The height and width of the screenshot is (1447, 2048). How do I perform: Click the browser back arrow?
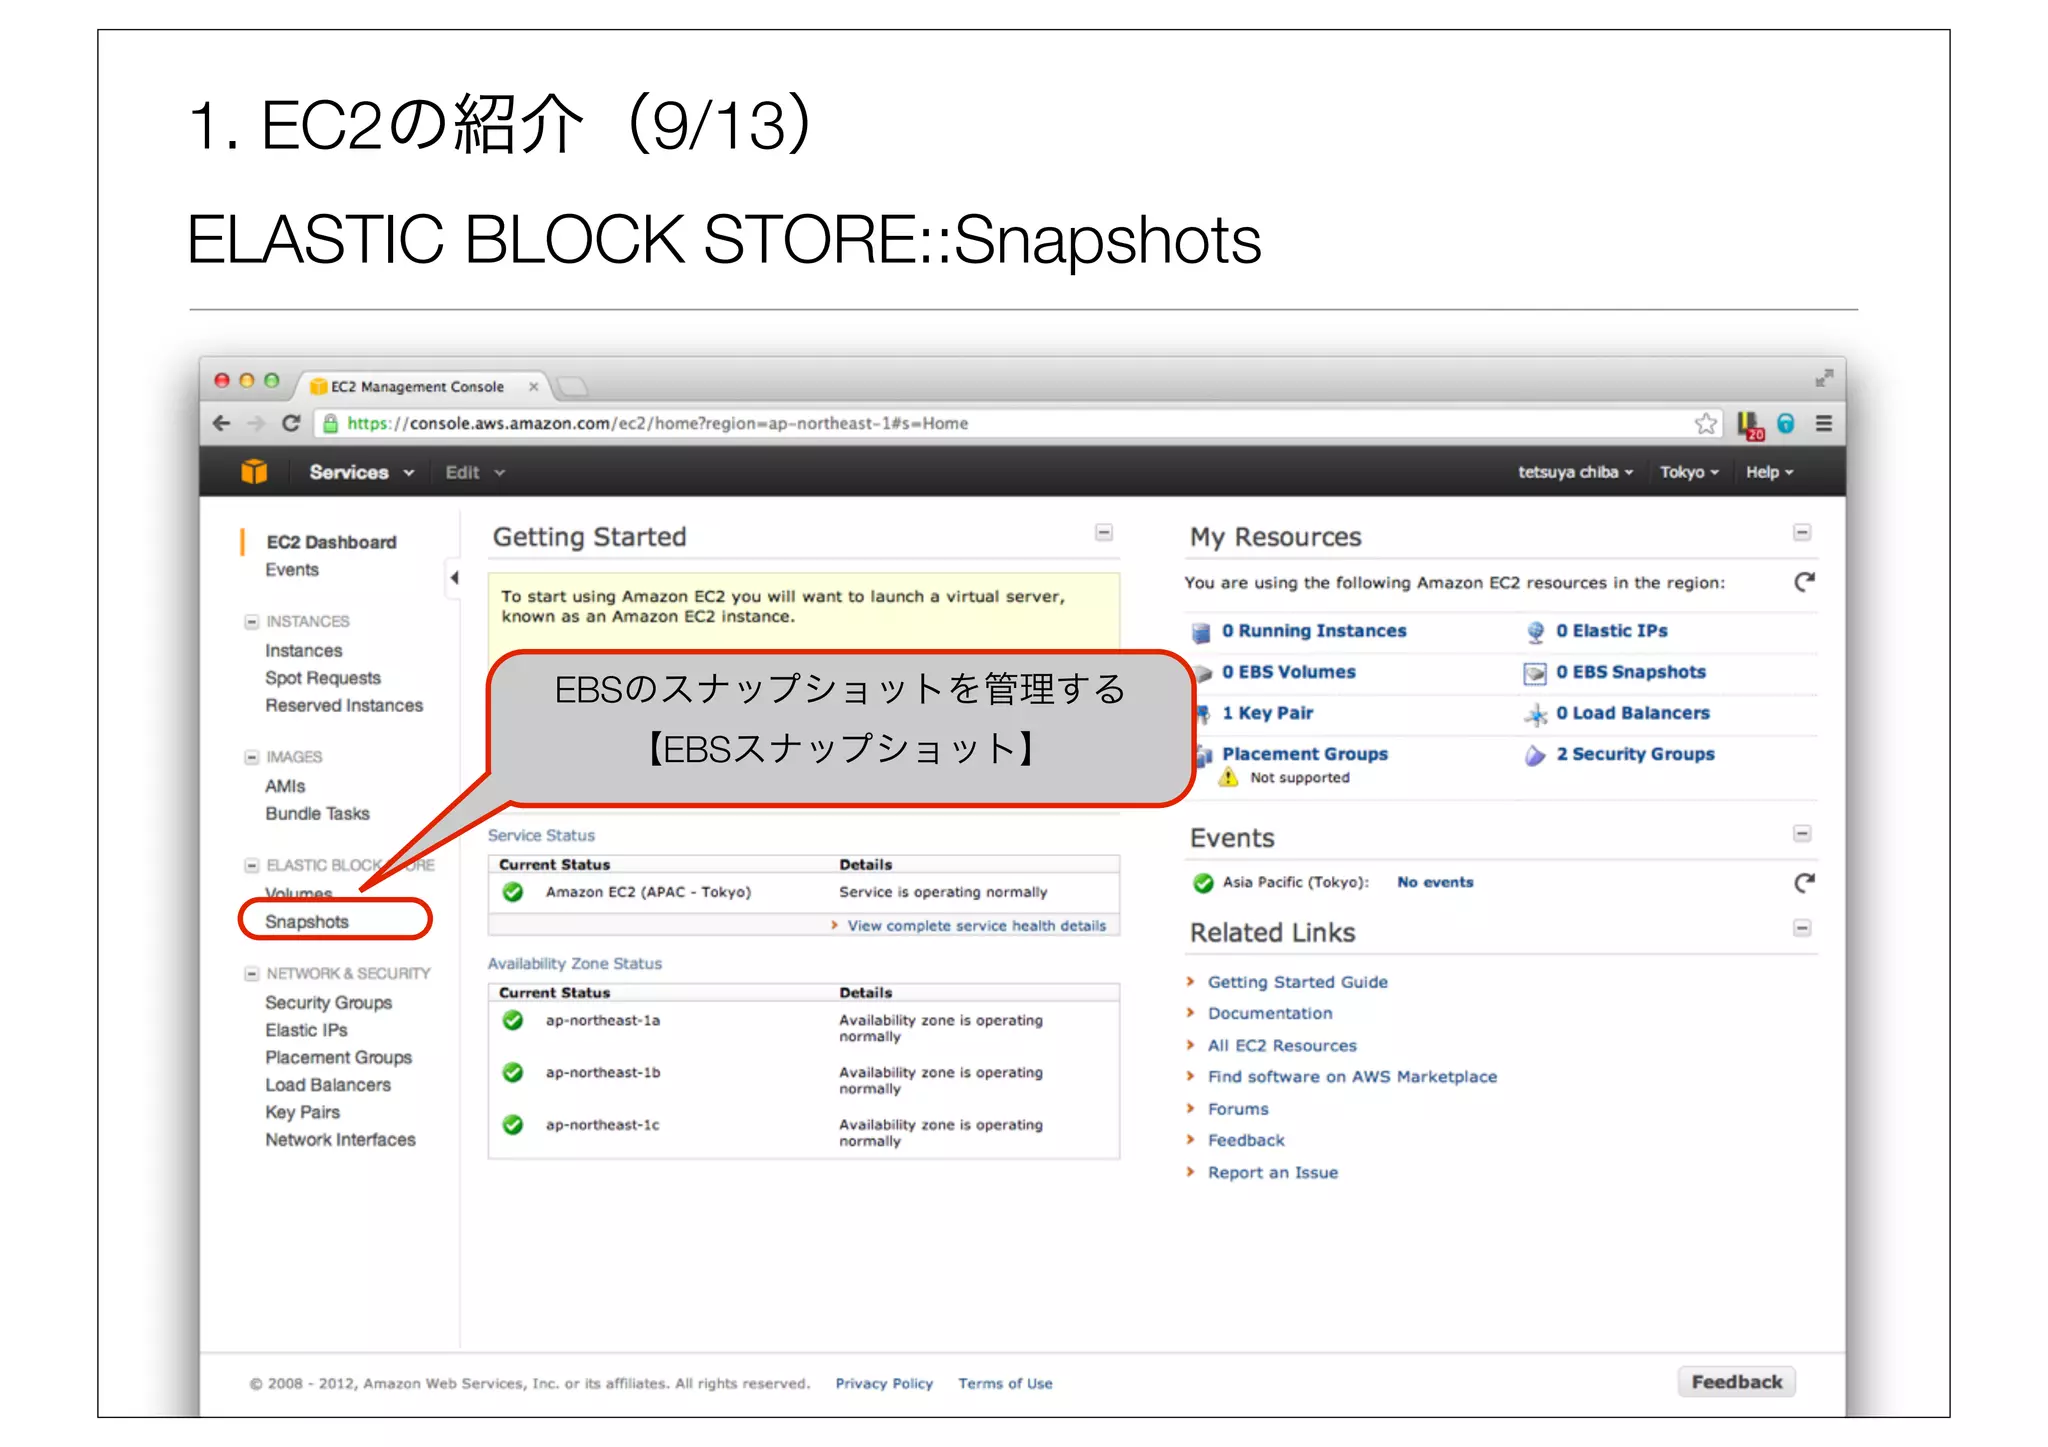tap(222, 424)
